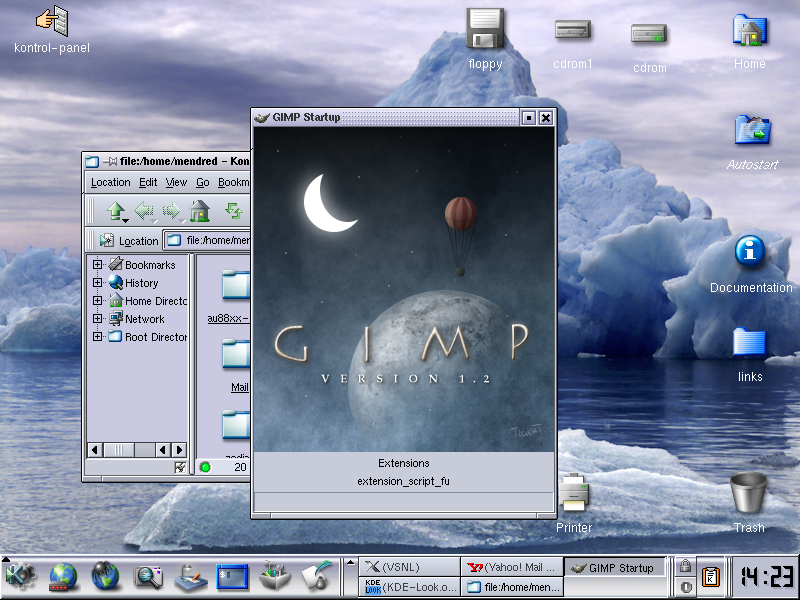Screen dimensions: 800x600
Task: Open the Trash desktop icon
Action: click(x=748, y=492)
